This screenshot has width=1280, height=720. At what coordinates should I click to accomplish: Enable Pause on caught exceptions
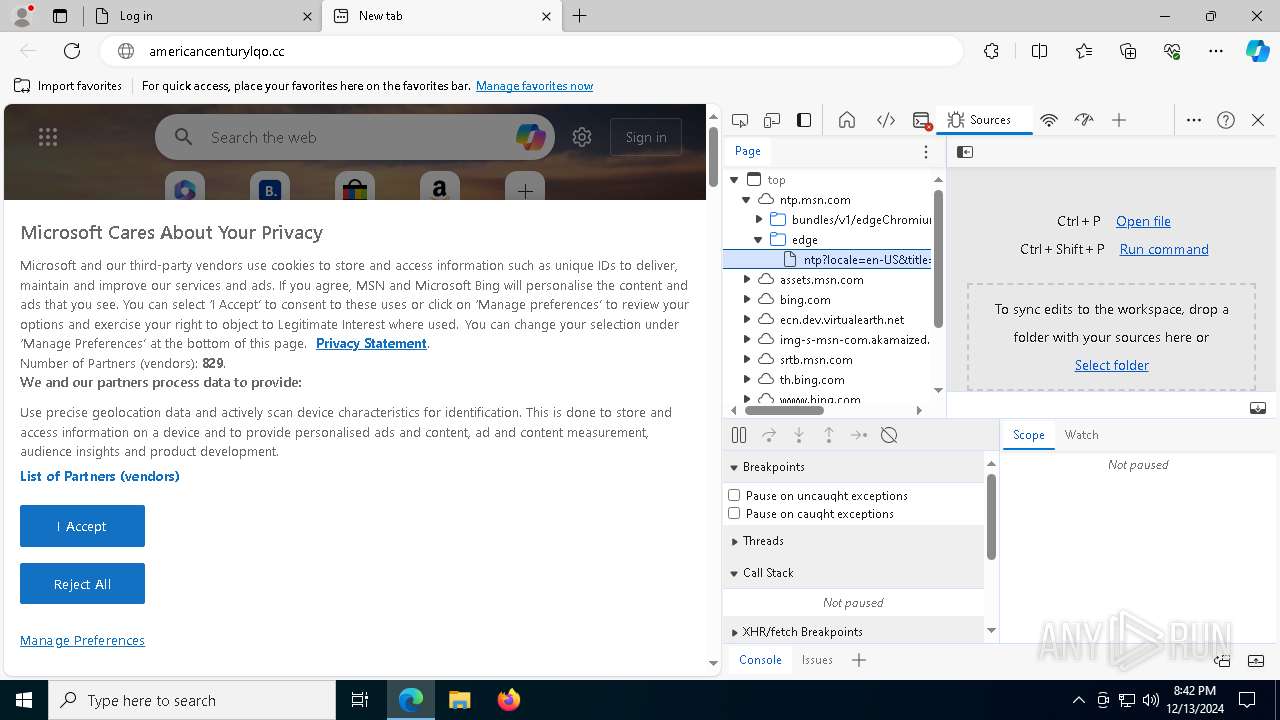[x=734, y=513]
